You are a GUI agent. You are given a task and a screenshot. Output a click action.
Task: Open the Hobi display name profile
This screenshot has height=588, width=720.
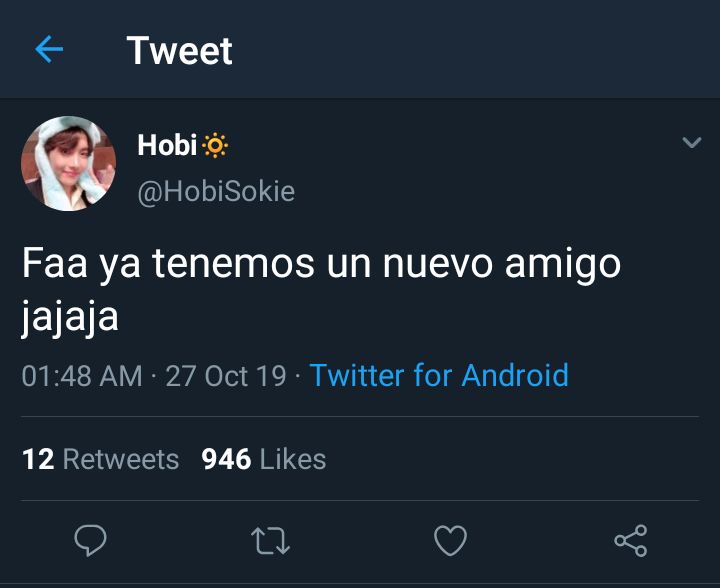coord(167,145)
